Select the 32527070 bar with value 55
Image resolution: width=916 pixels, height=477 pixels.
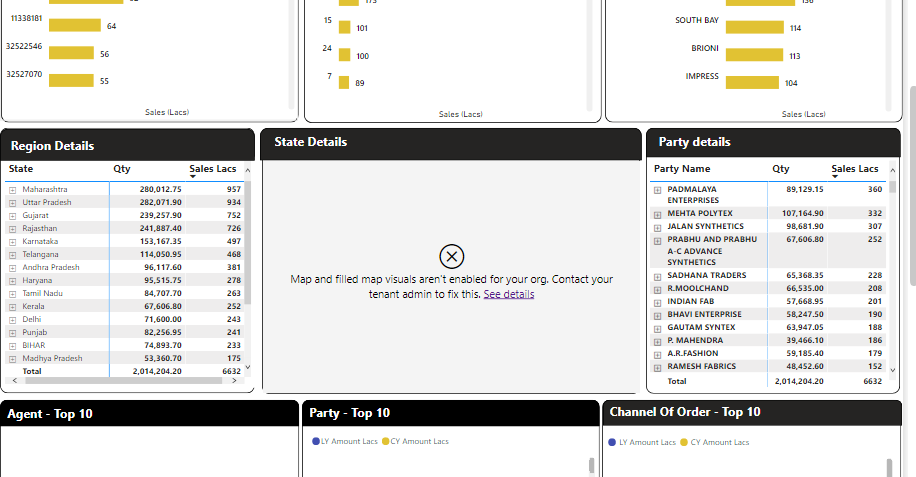coord(71,80)
